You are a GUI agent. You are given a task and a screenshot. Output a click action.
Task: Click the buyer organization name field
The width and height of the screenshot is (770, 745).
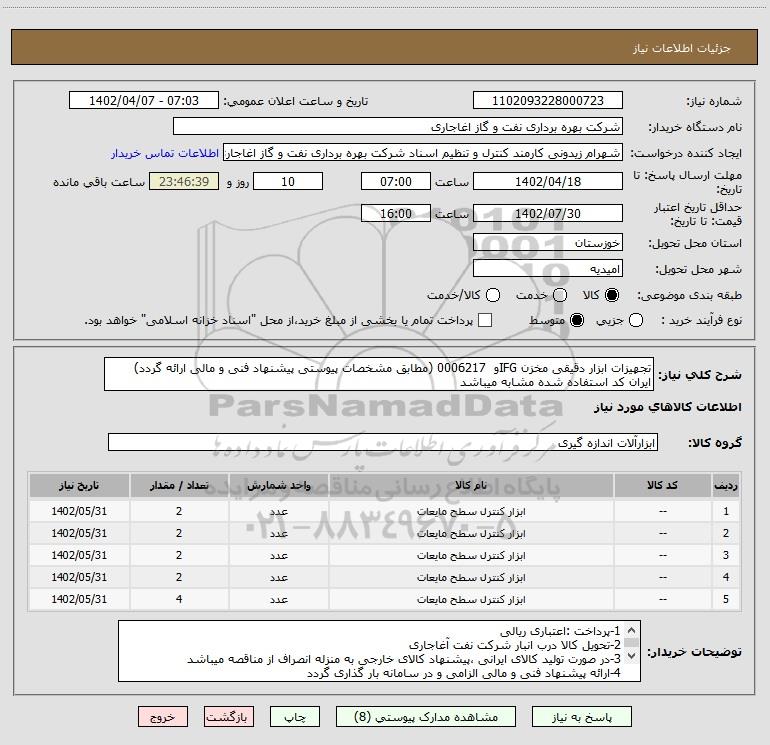click(x=398, y=126)
